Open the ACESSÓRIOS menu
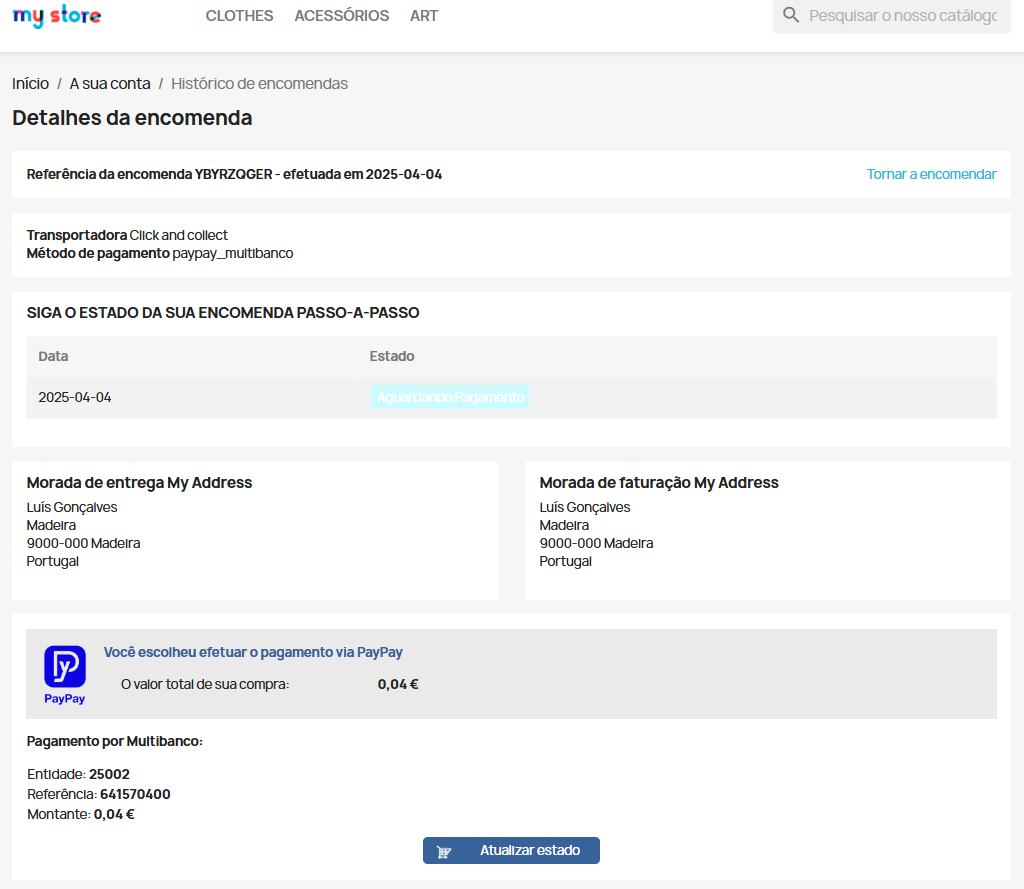This screenshot has height=889, width=1024. coord(342,16)
